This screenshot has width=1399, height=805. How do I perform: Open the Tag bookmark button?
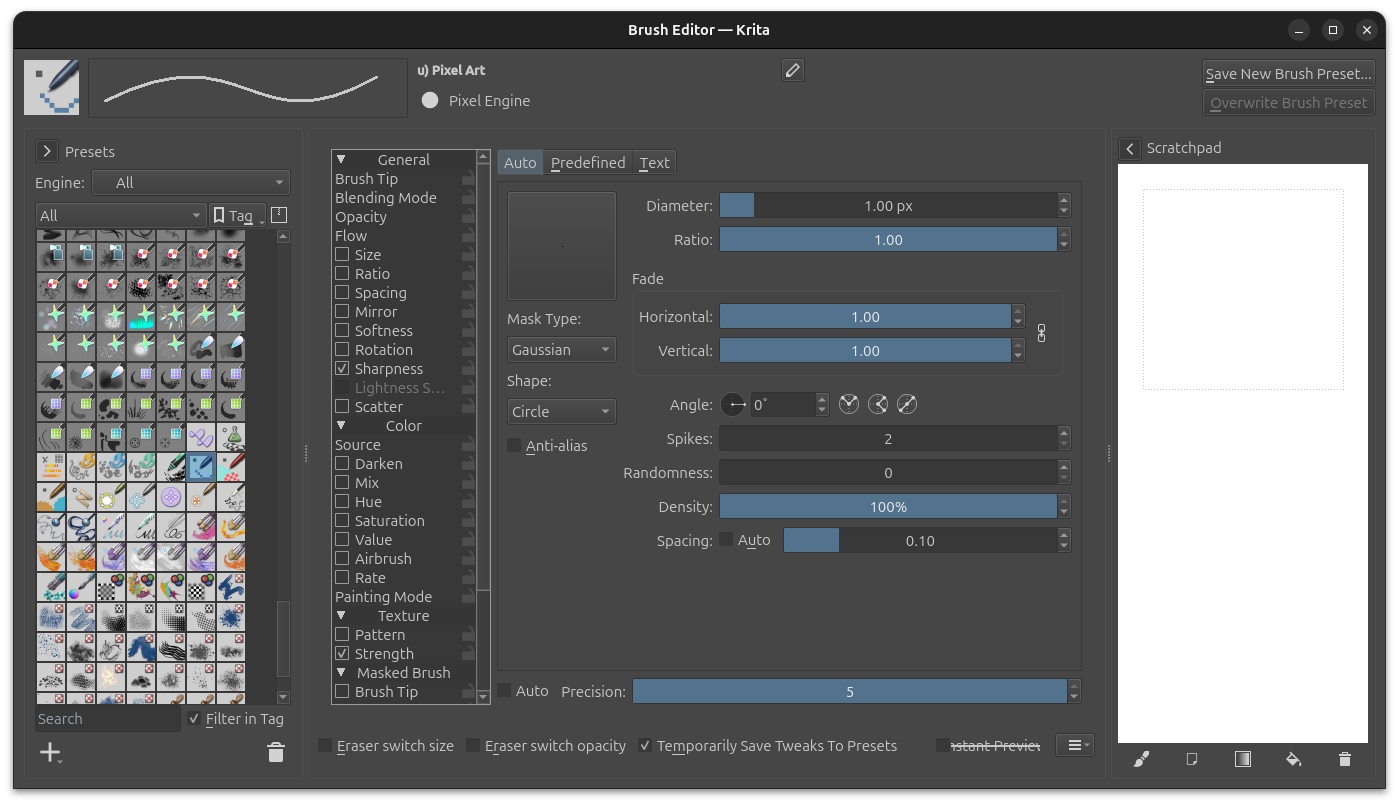pos(238,215)
